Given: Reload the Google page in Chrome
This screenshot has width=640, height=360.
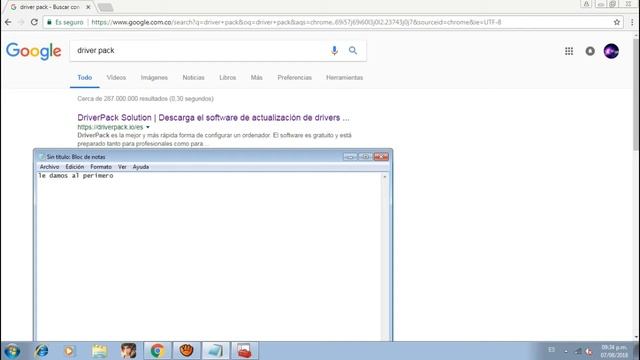Looking at the screenshot, I should pos(34,22).
